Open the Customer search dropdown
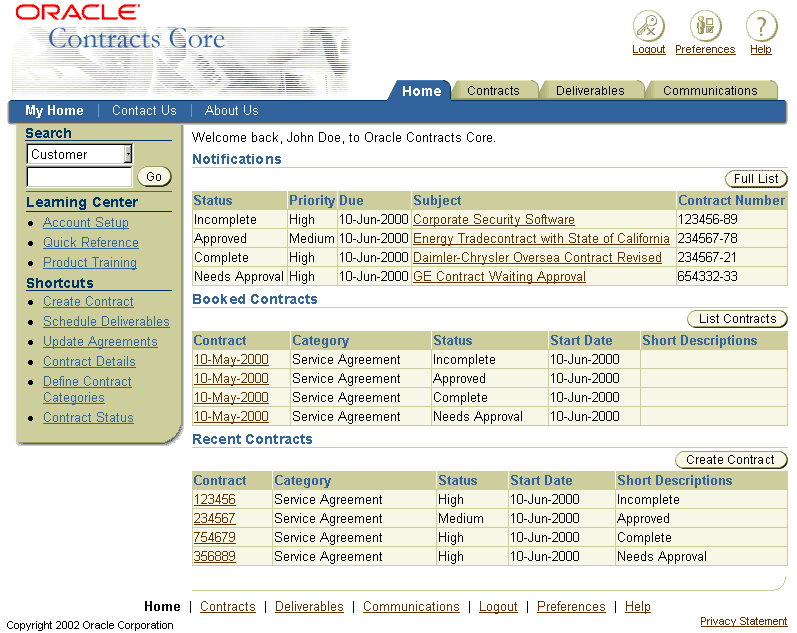This screenshot has width=797, height=633. [x=79, y=154]
